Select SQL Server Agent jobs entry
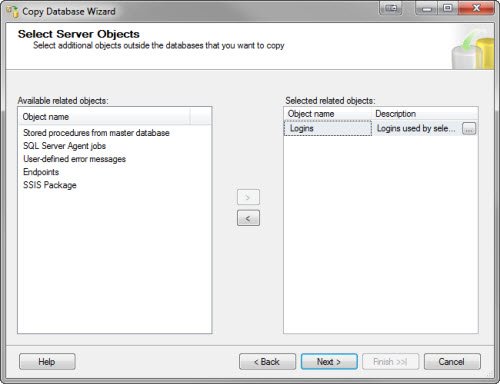500x384 pixels. pos(64,146)
